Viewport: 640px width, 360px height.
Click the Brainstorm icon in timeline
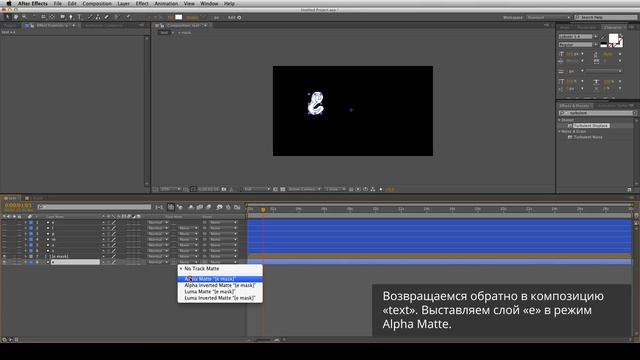point(219,207)
